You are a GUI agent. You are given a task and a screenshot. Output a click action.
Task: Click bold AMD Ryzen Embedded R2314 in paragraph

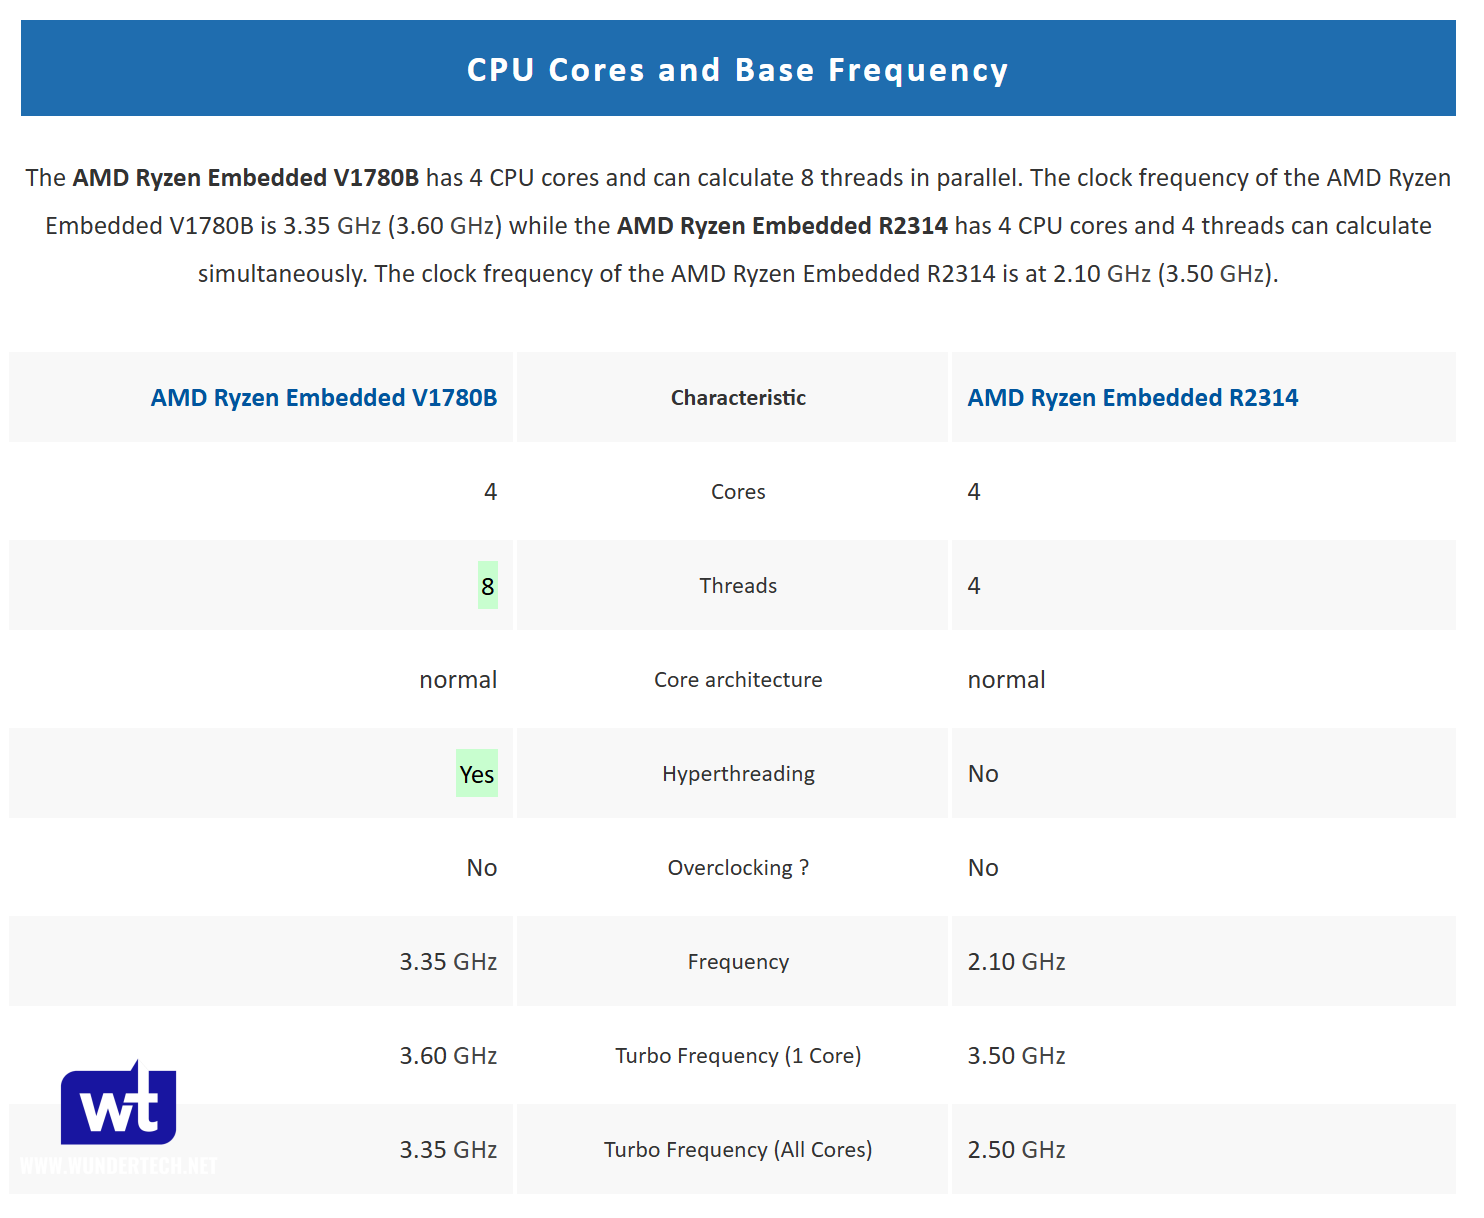[782, 226]
